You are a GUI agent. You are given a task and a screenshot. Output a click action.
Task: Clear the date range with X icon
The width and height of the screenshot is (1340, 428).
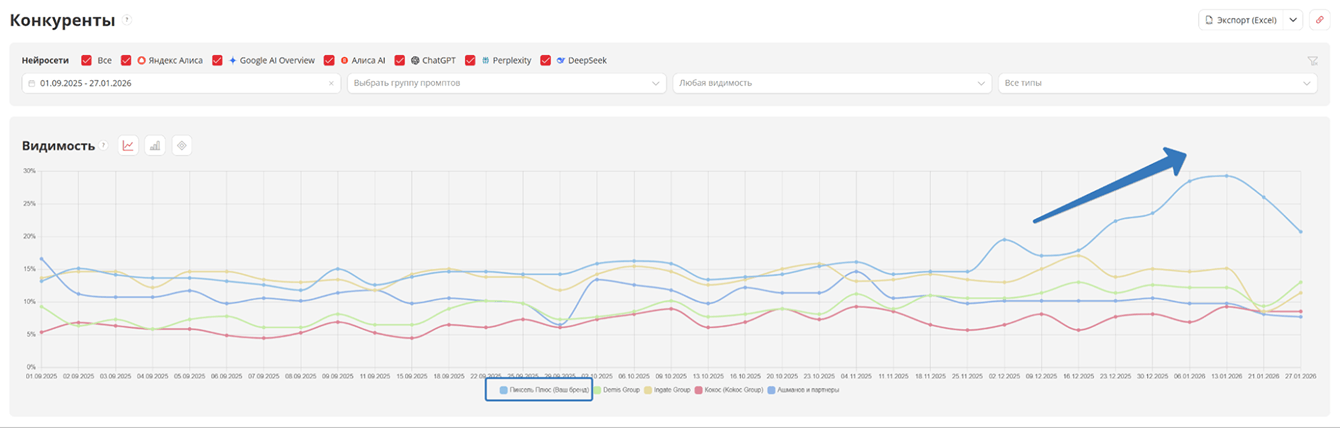(x=331, y=83)
